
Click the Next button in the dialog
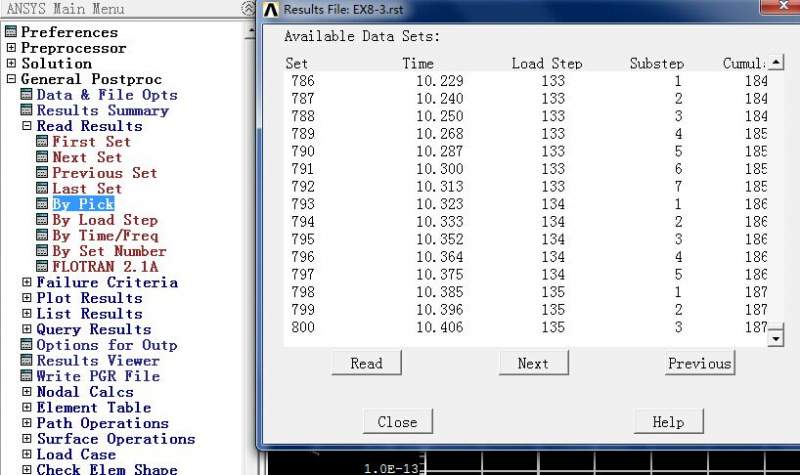click(x=533, y=363)
